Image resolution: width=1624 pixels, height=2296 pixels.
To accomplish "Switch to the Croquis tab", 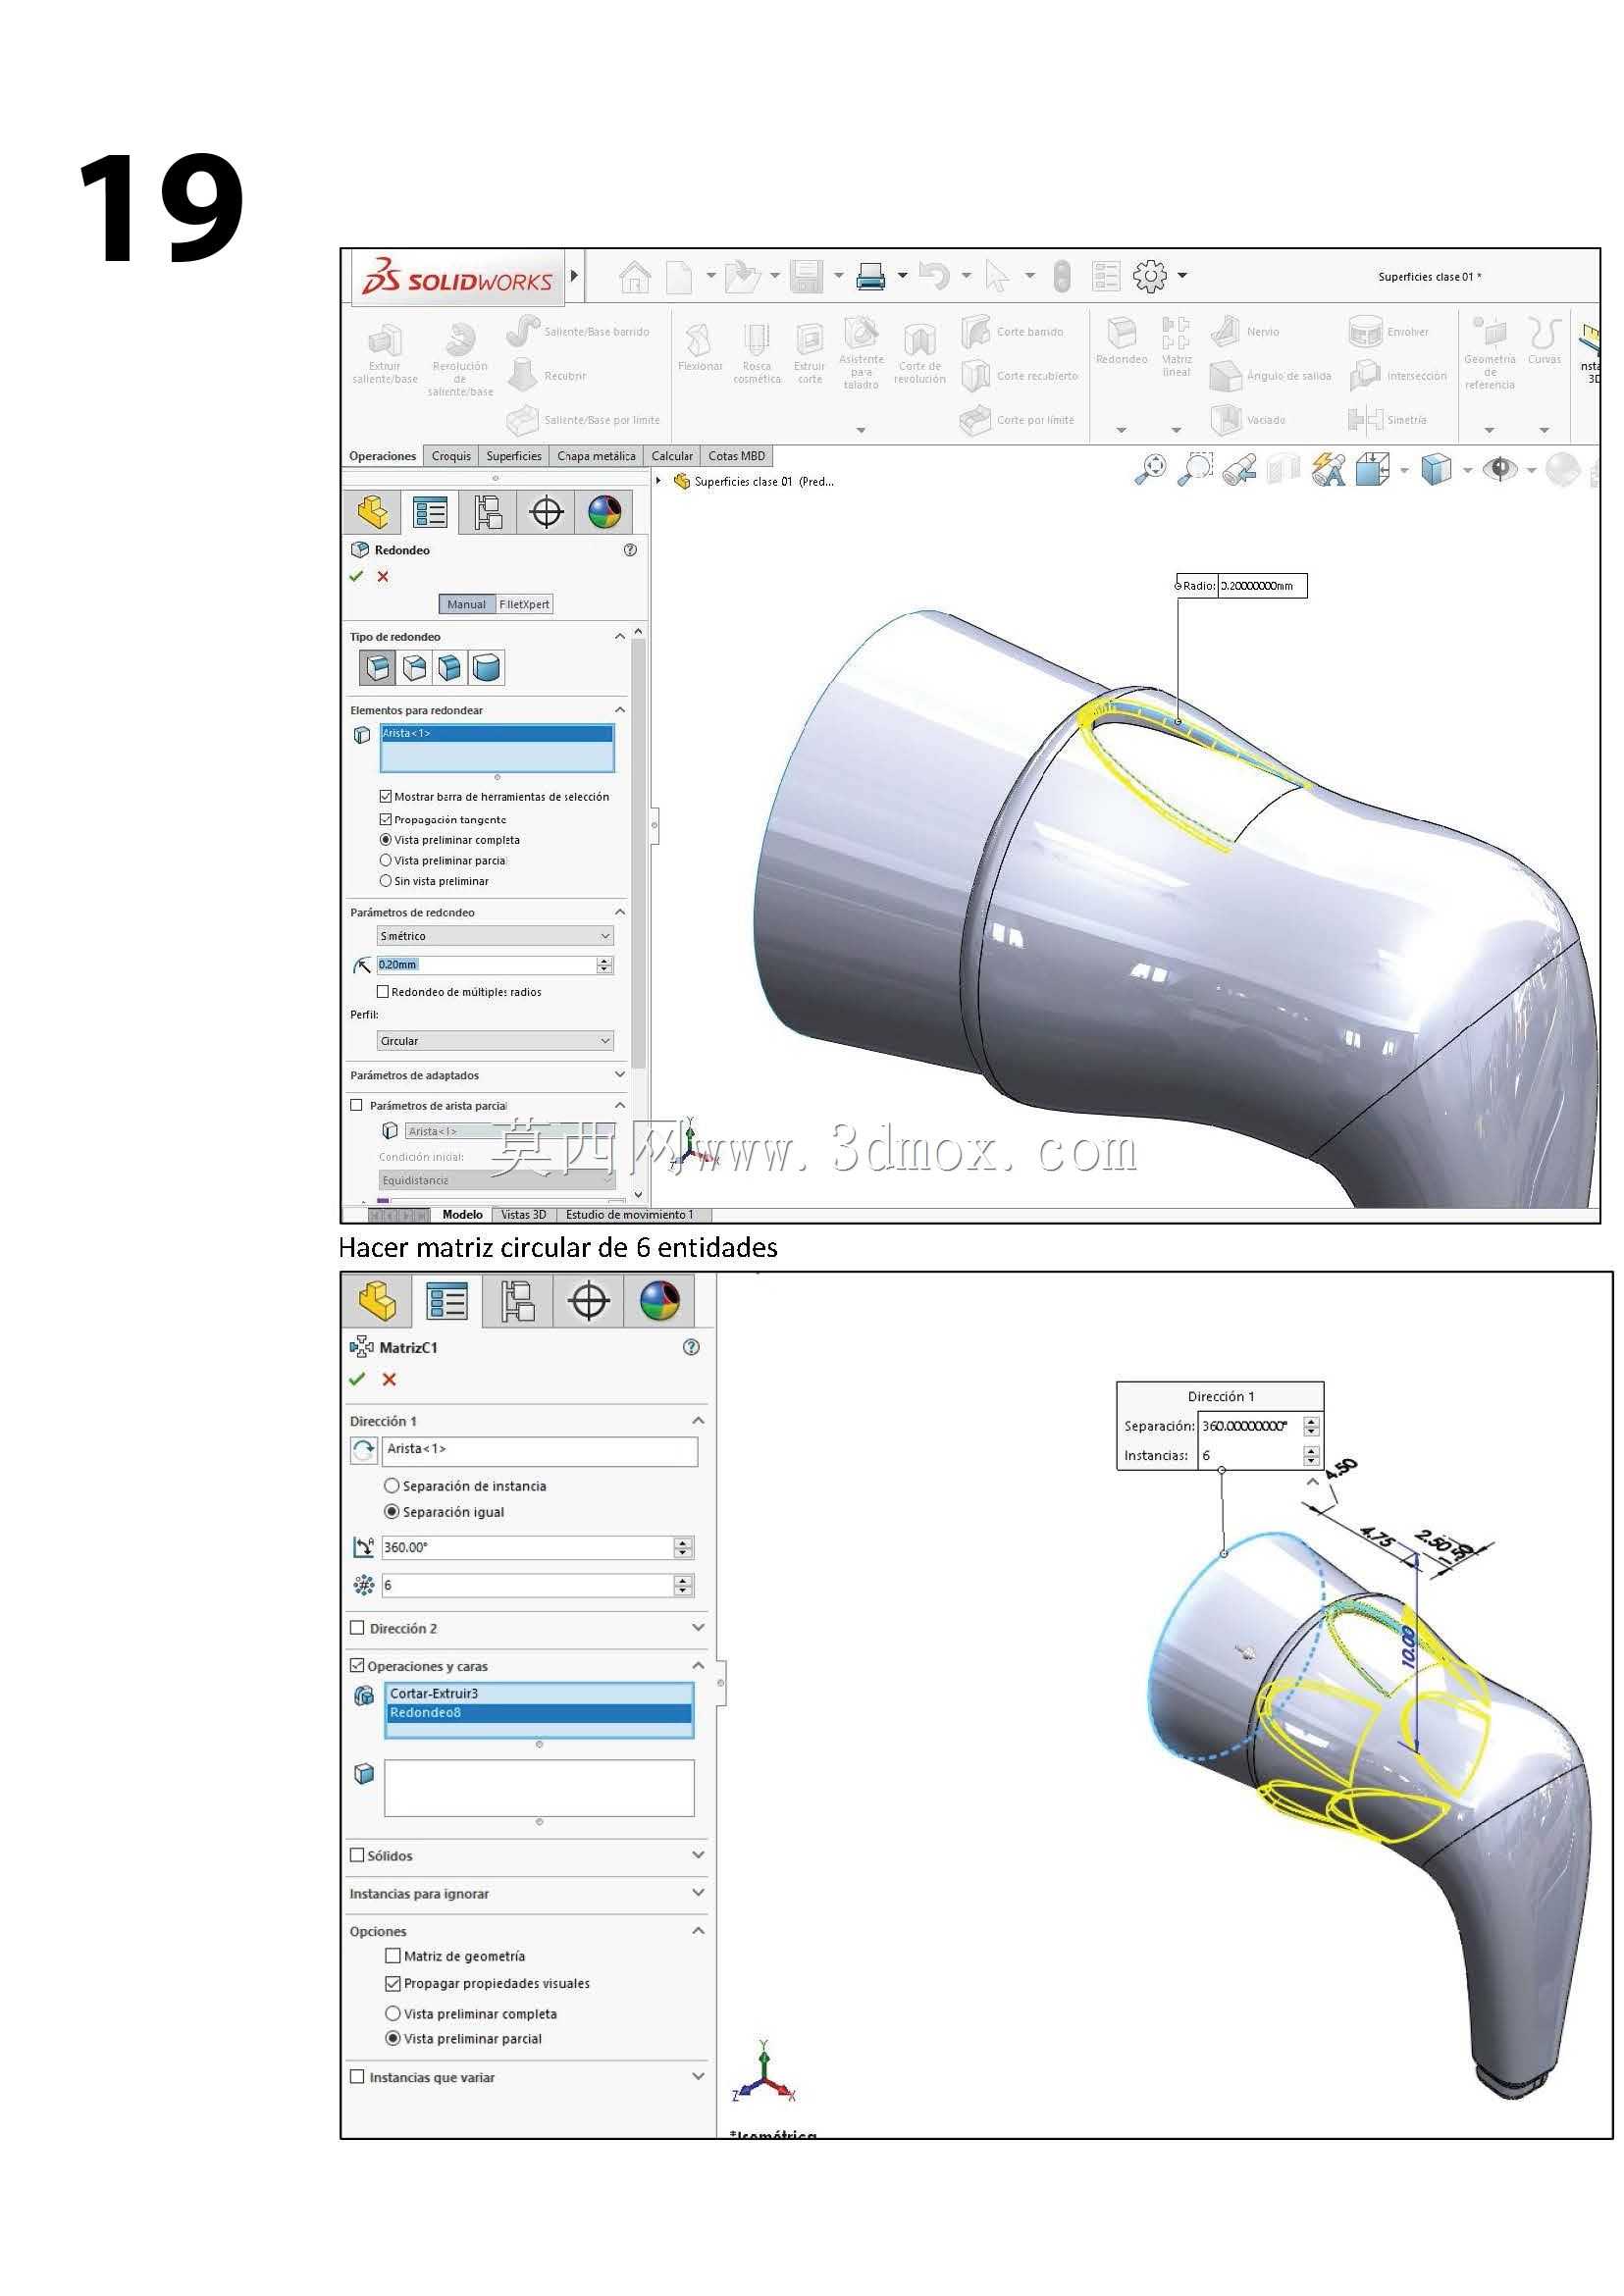I will click(451, 456).
